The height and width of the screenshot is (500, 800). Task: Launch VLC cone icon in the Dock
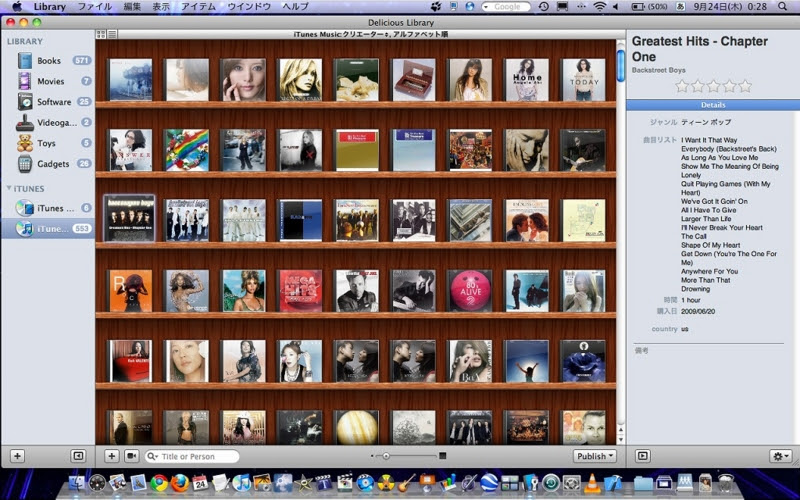click(x=592, y=482)
